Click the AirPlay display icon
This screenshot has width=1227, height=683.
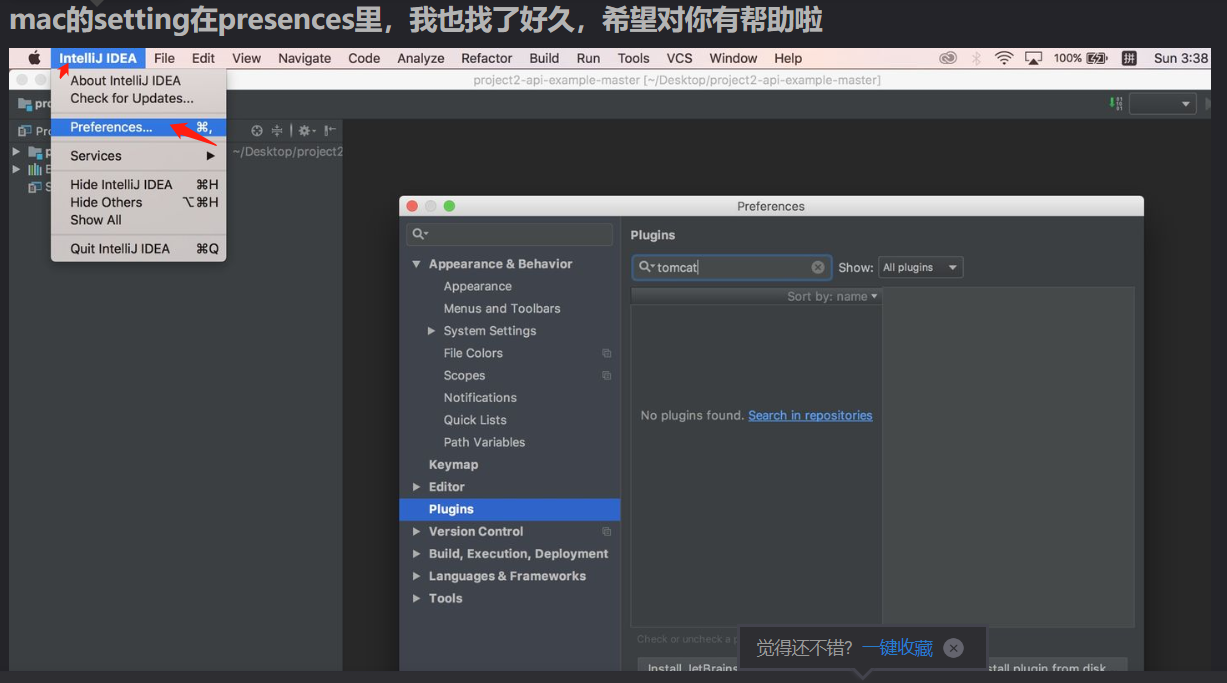click(1034, 58)
